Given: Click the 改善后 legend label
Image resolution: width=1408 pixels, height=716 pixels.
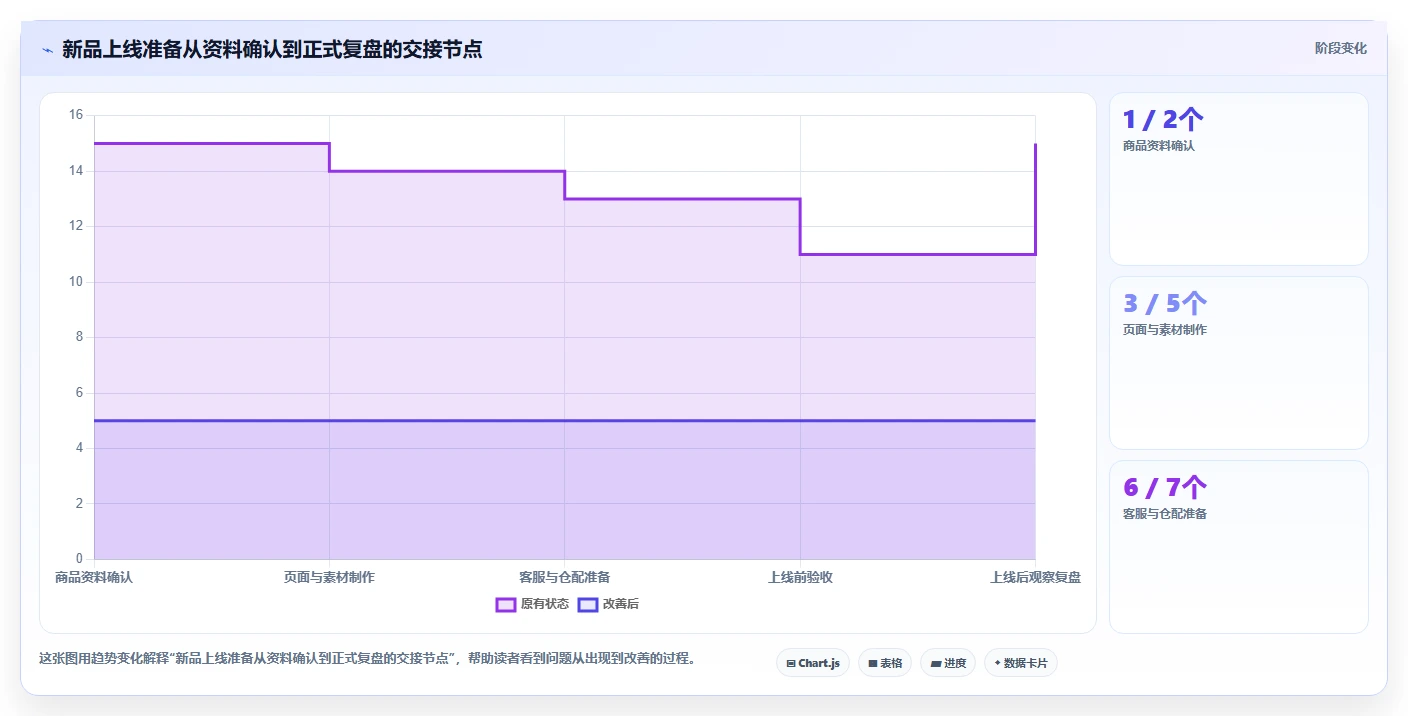Looking at the screenshot, I should (x=621, y=604).
